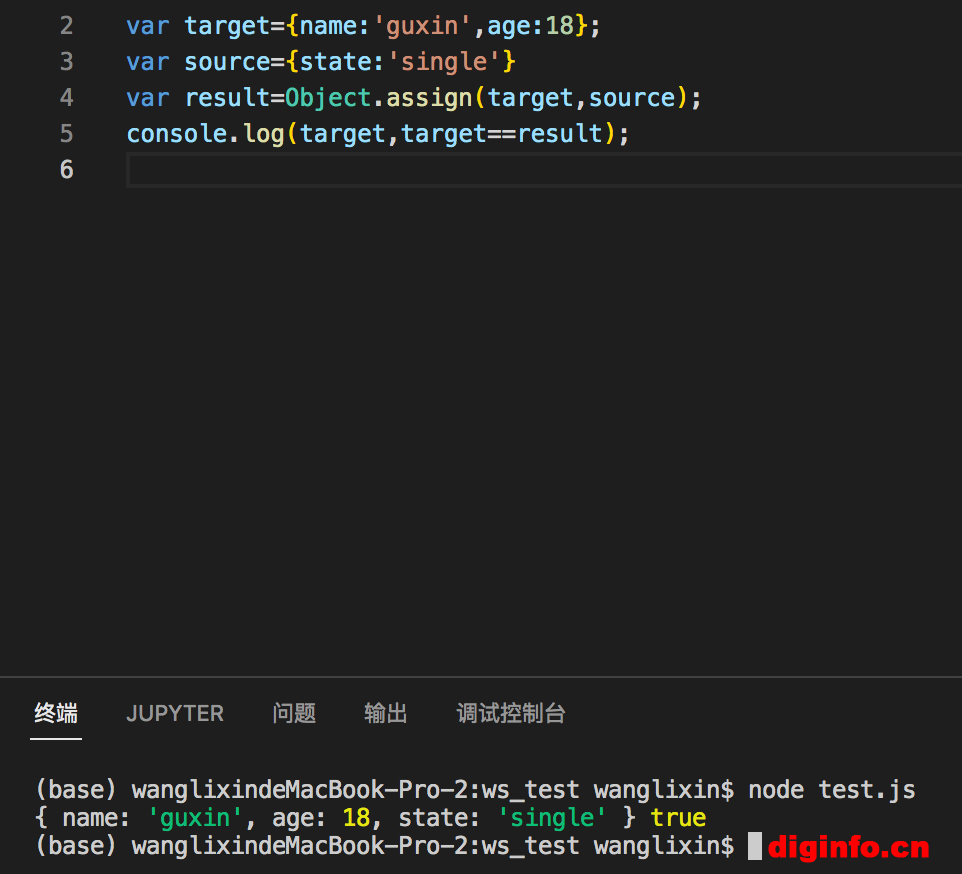
Task: Place cursor on empty editor line 6
Action: [544, 170]
